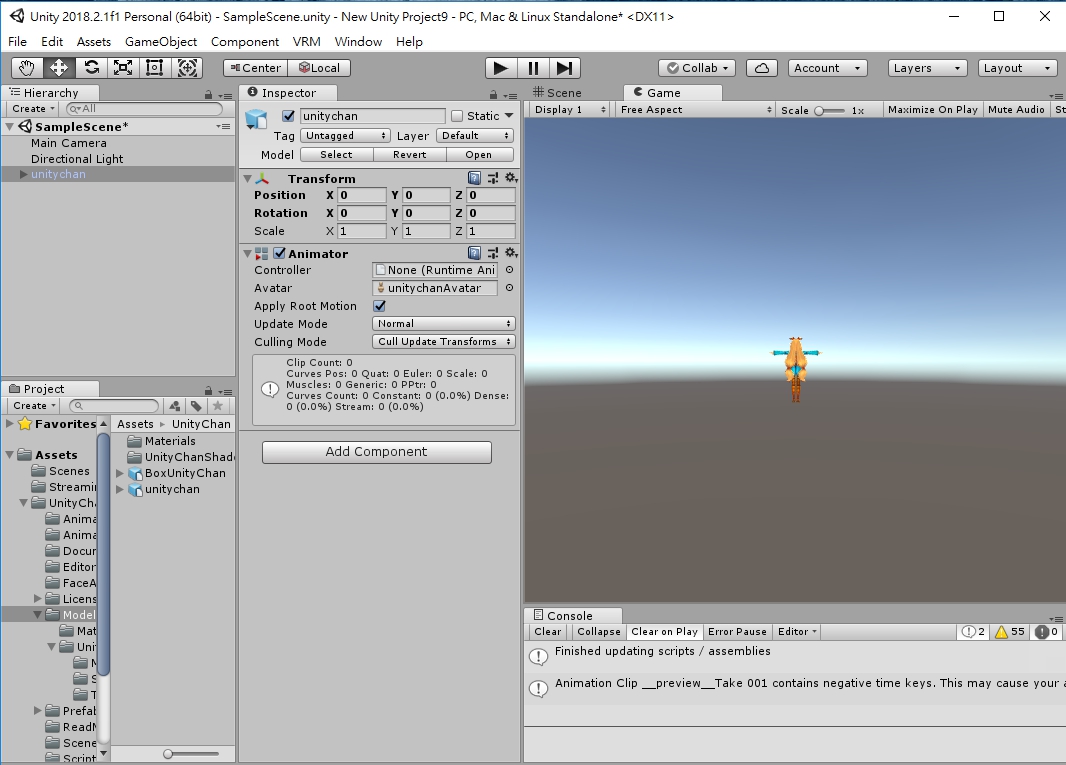Switch to the Scene tab
Image resolution: width=1066 pixels, height=765 pixels.
(557, 92)
